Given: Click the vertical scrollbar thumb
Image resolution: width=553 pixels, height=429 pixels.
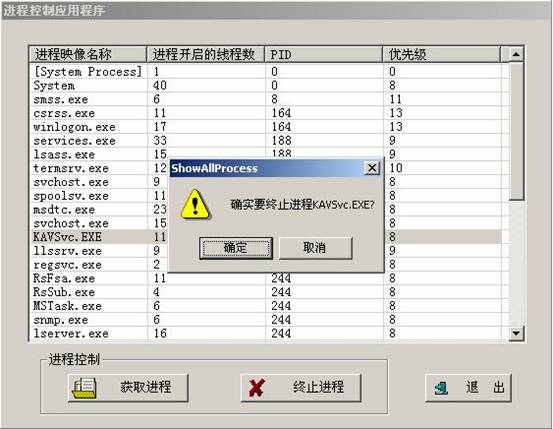Looking at the screenshot, I should [x=516, y=132].
